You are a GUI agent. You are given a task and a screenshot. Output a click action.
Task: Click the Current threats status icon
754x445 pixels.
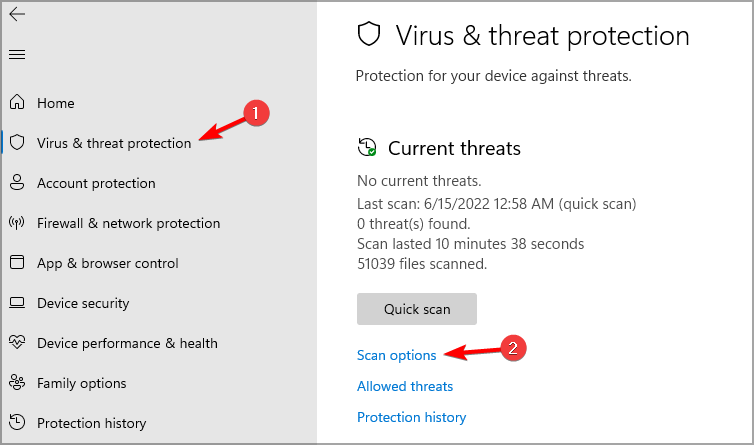click(367, 148)
